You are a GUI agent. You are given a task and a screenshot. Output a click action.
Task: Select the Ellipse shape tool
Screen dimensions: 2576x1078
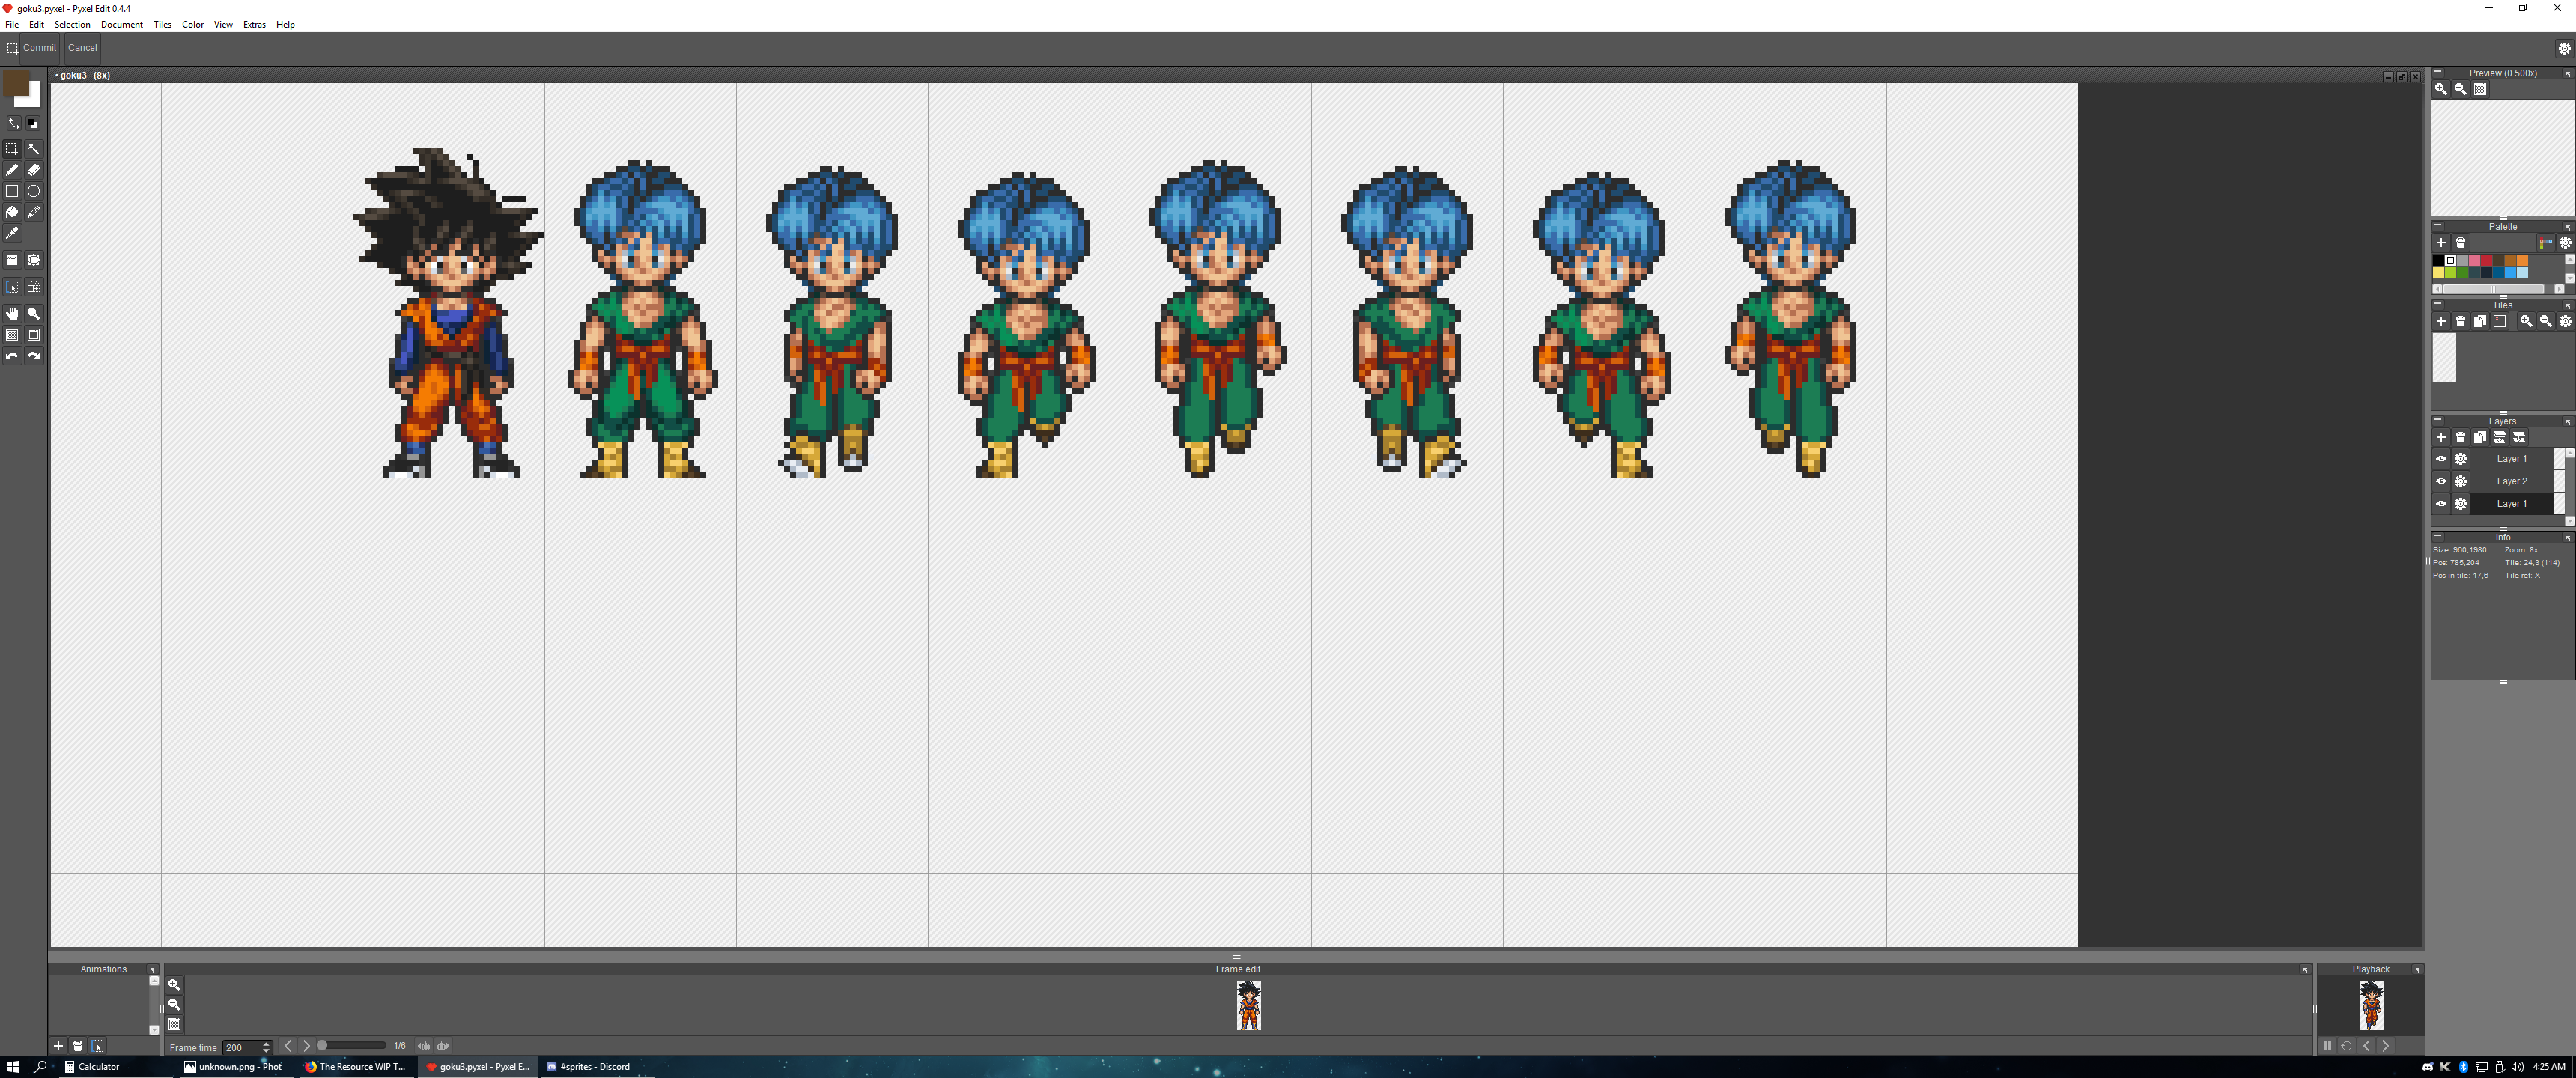click(x=34, y=191)
